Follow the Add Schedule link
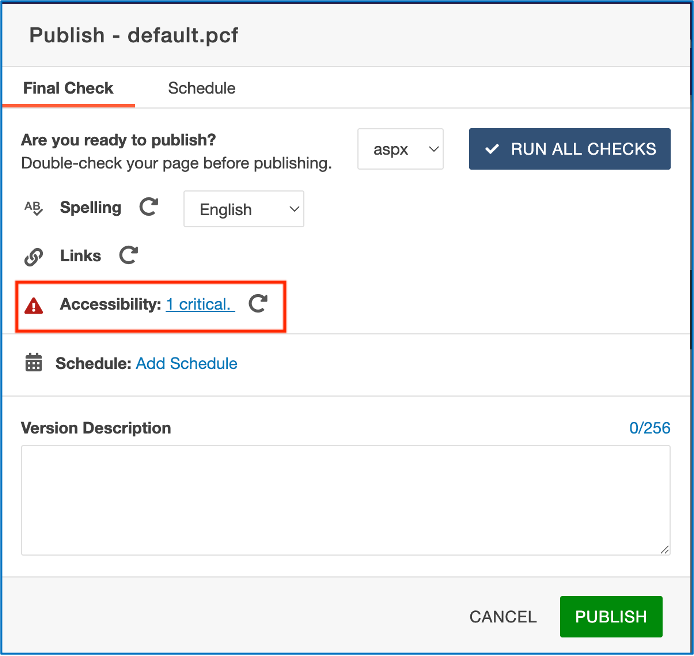Viewport: 694px width, 656px height. (x=186, y=364)
